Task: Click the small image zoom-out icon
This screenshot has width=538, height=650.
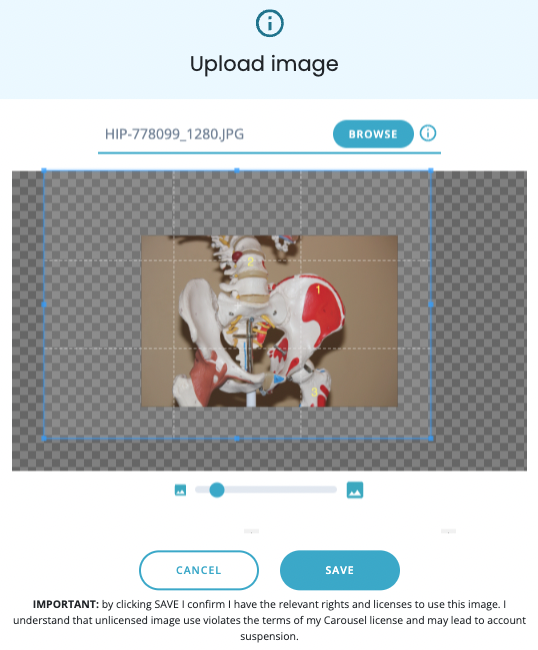Action: pos(180,490)
